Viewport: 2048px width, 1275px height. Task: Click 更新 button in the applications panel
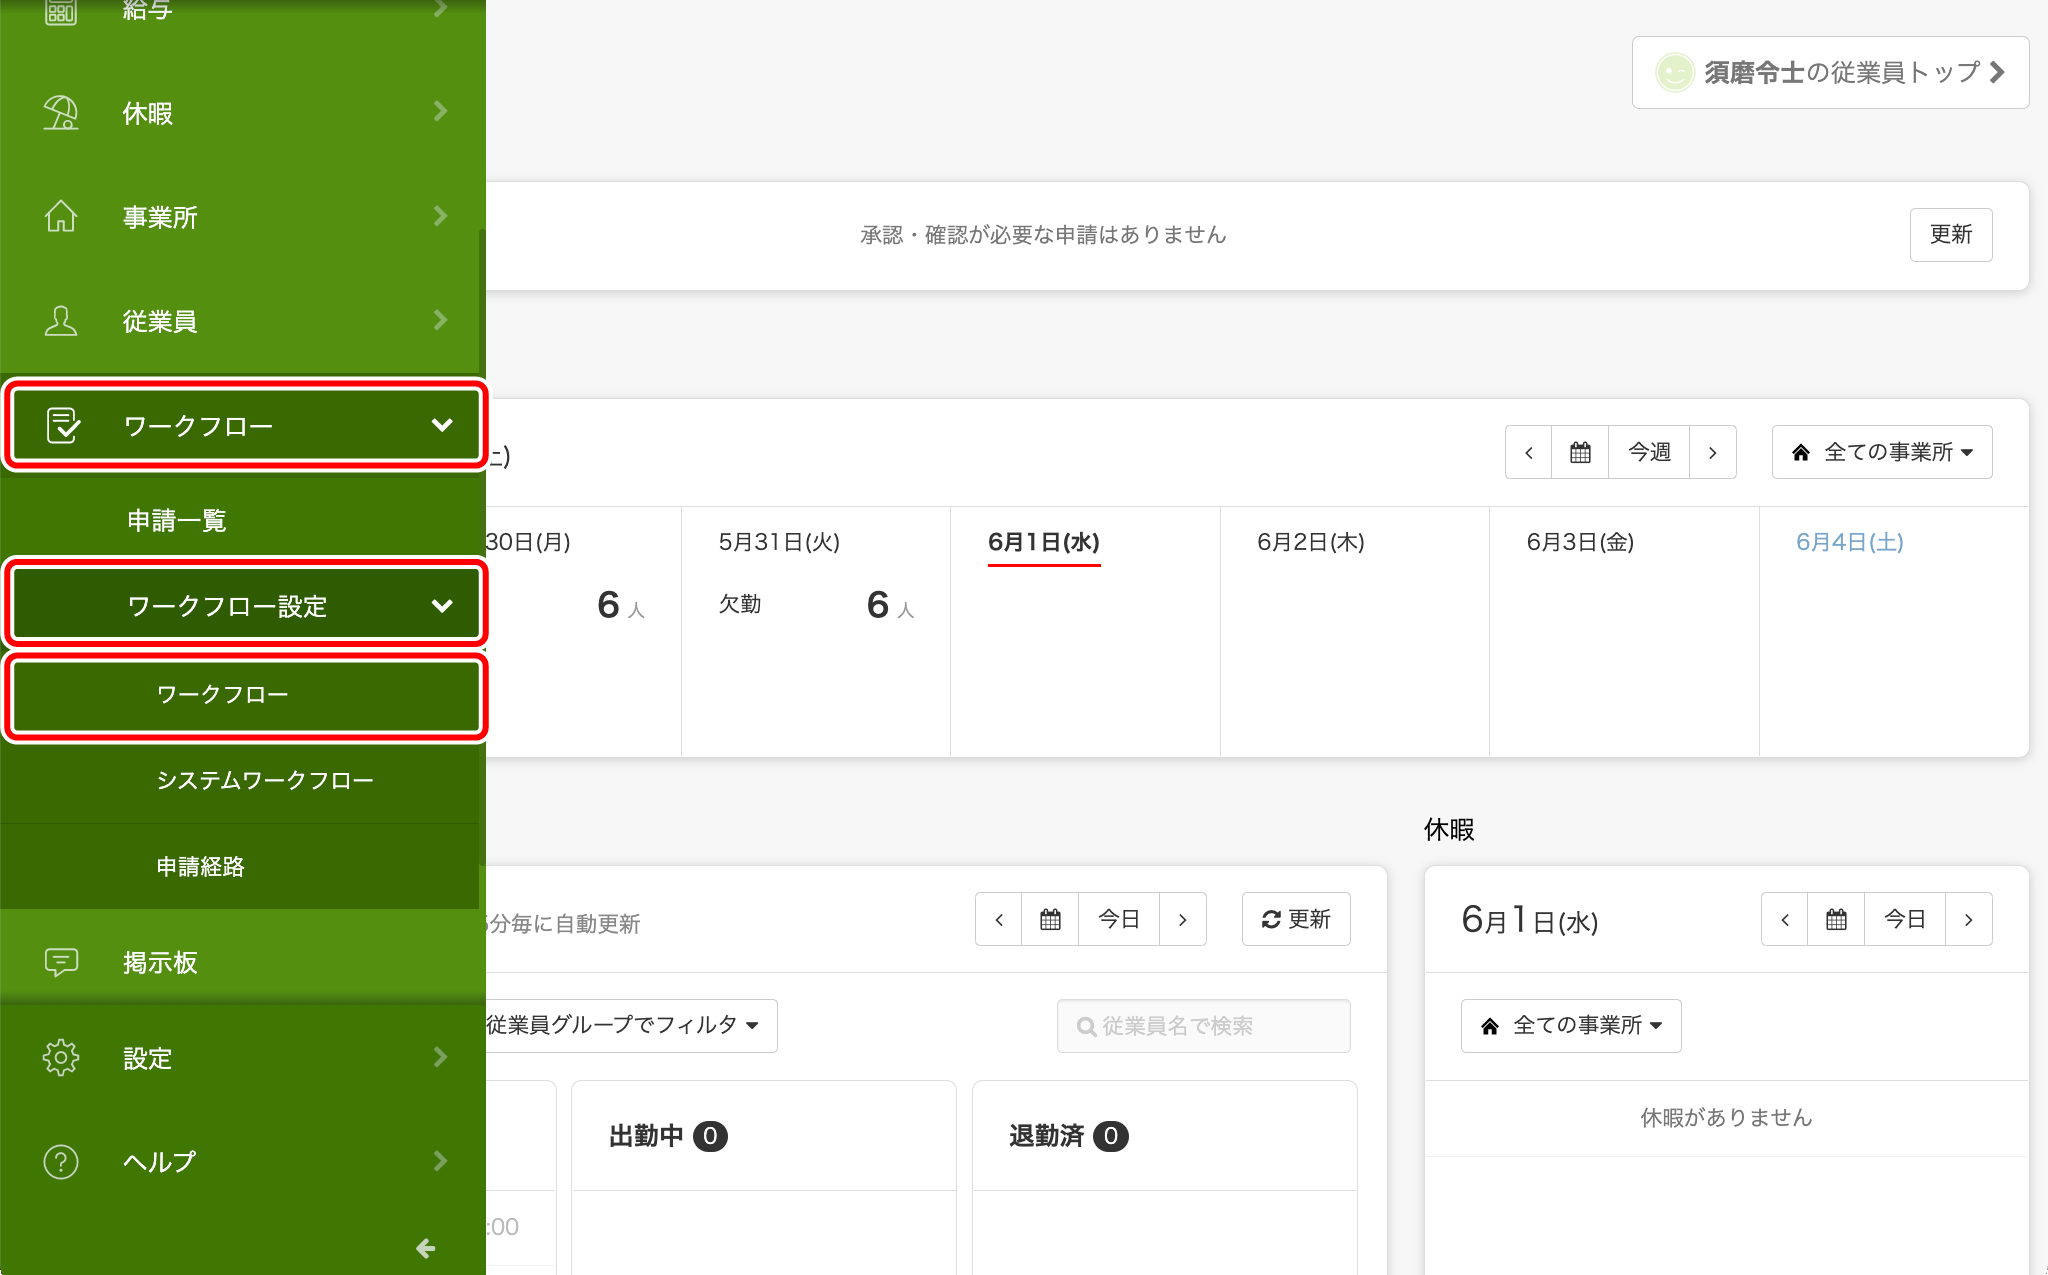1951,234
